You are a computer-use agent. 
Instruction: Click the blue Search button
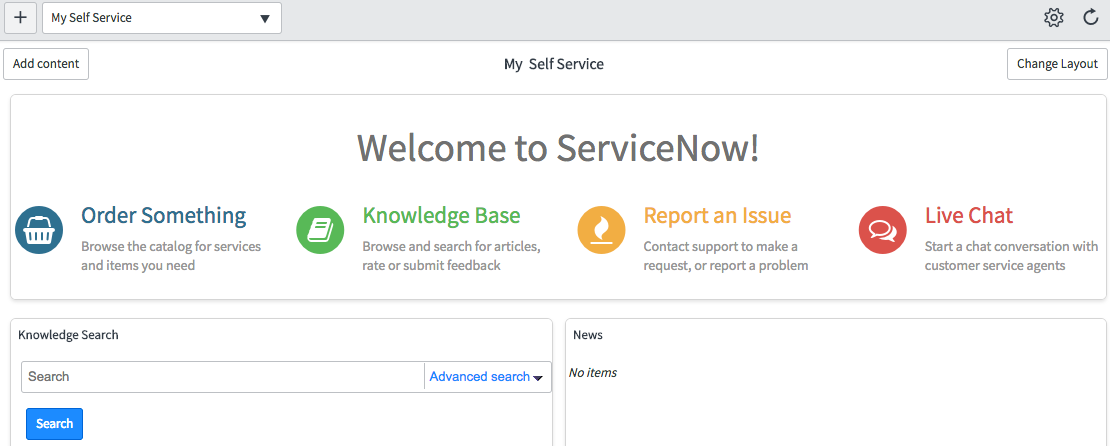(54, 424)
